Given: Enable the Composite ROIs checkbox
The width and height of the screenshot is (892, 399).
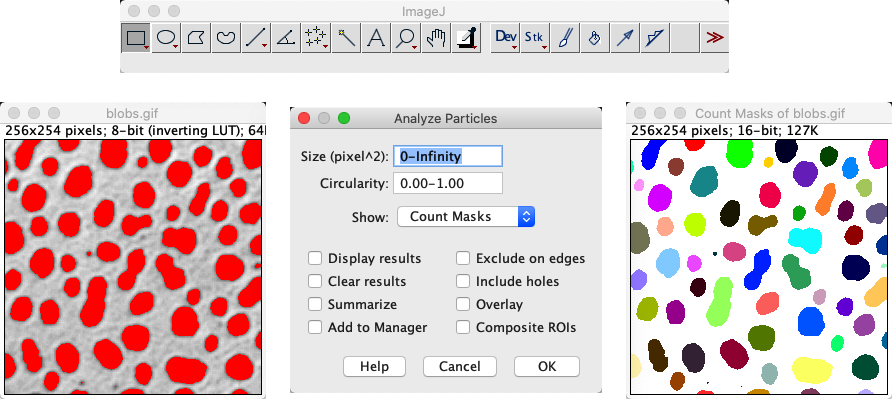Looking at the screenshot, I should coord(463,327).
